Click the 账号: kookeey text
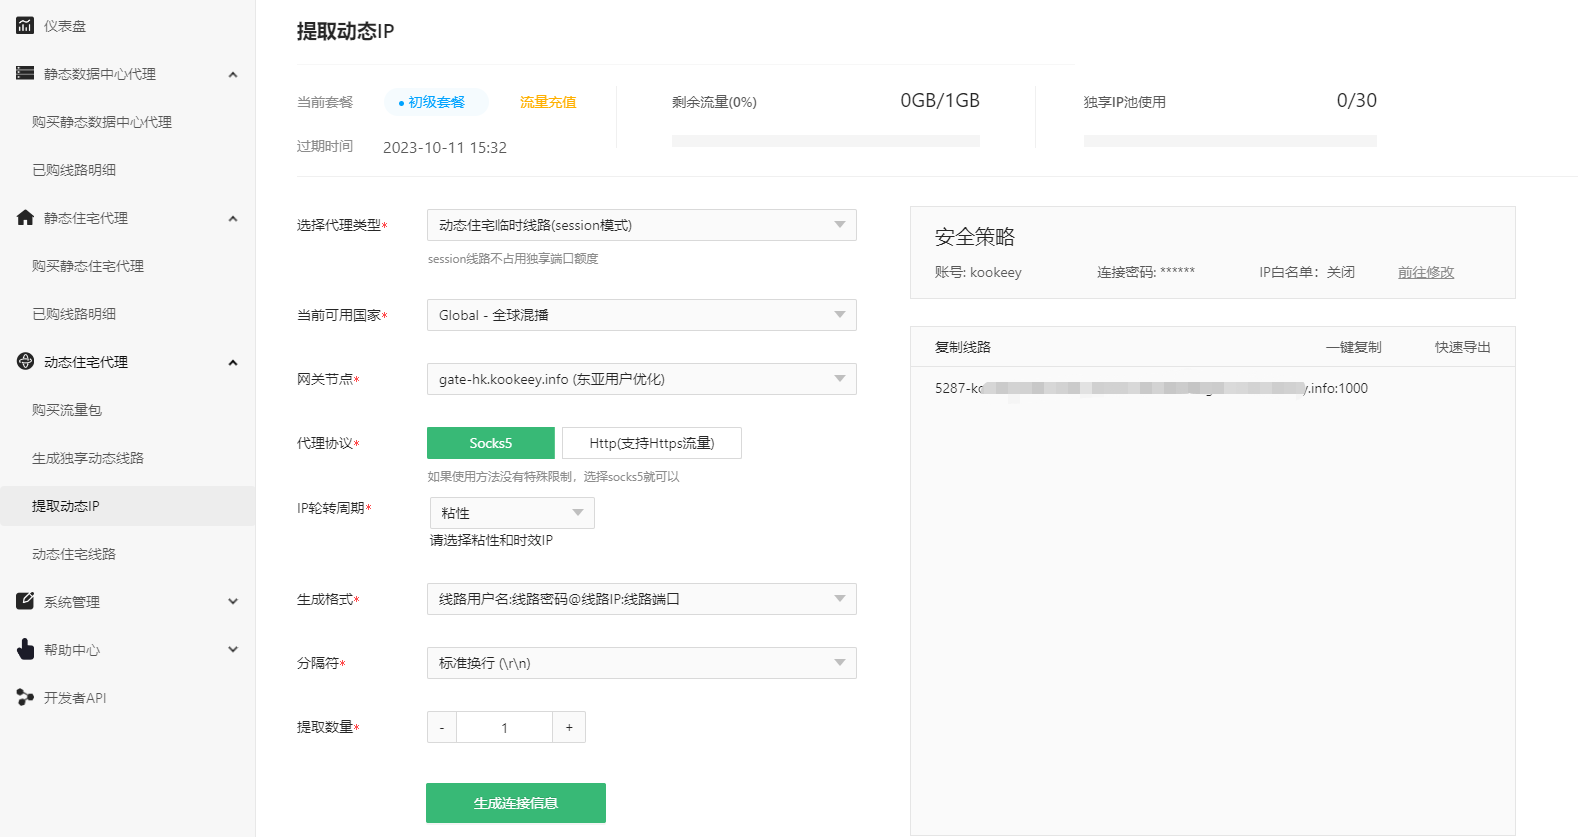1578x837 pixels. coord(978,272)
